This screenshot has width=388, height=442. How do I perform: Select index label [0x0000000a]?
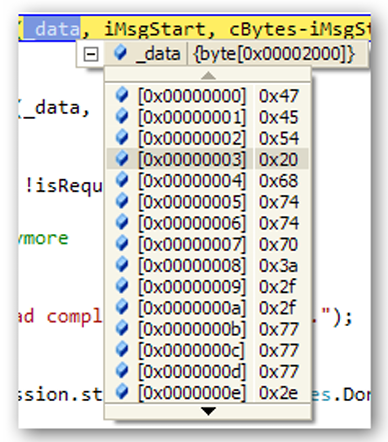pos(192,308)
